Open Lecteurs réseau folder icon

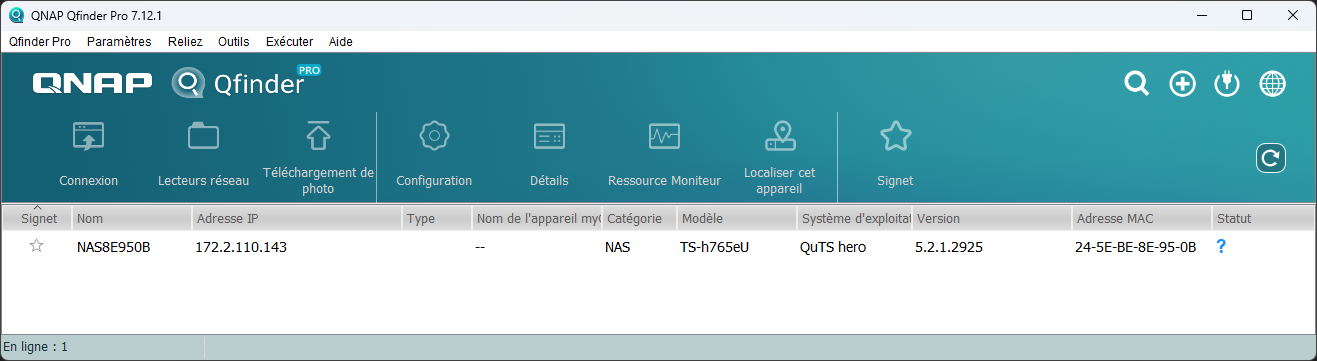(x=203, y=136)
